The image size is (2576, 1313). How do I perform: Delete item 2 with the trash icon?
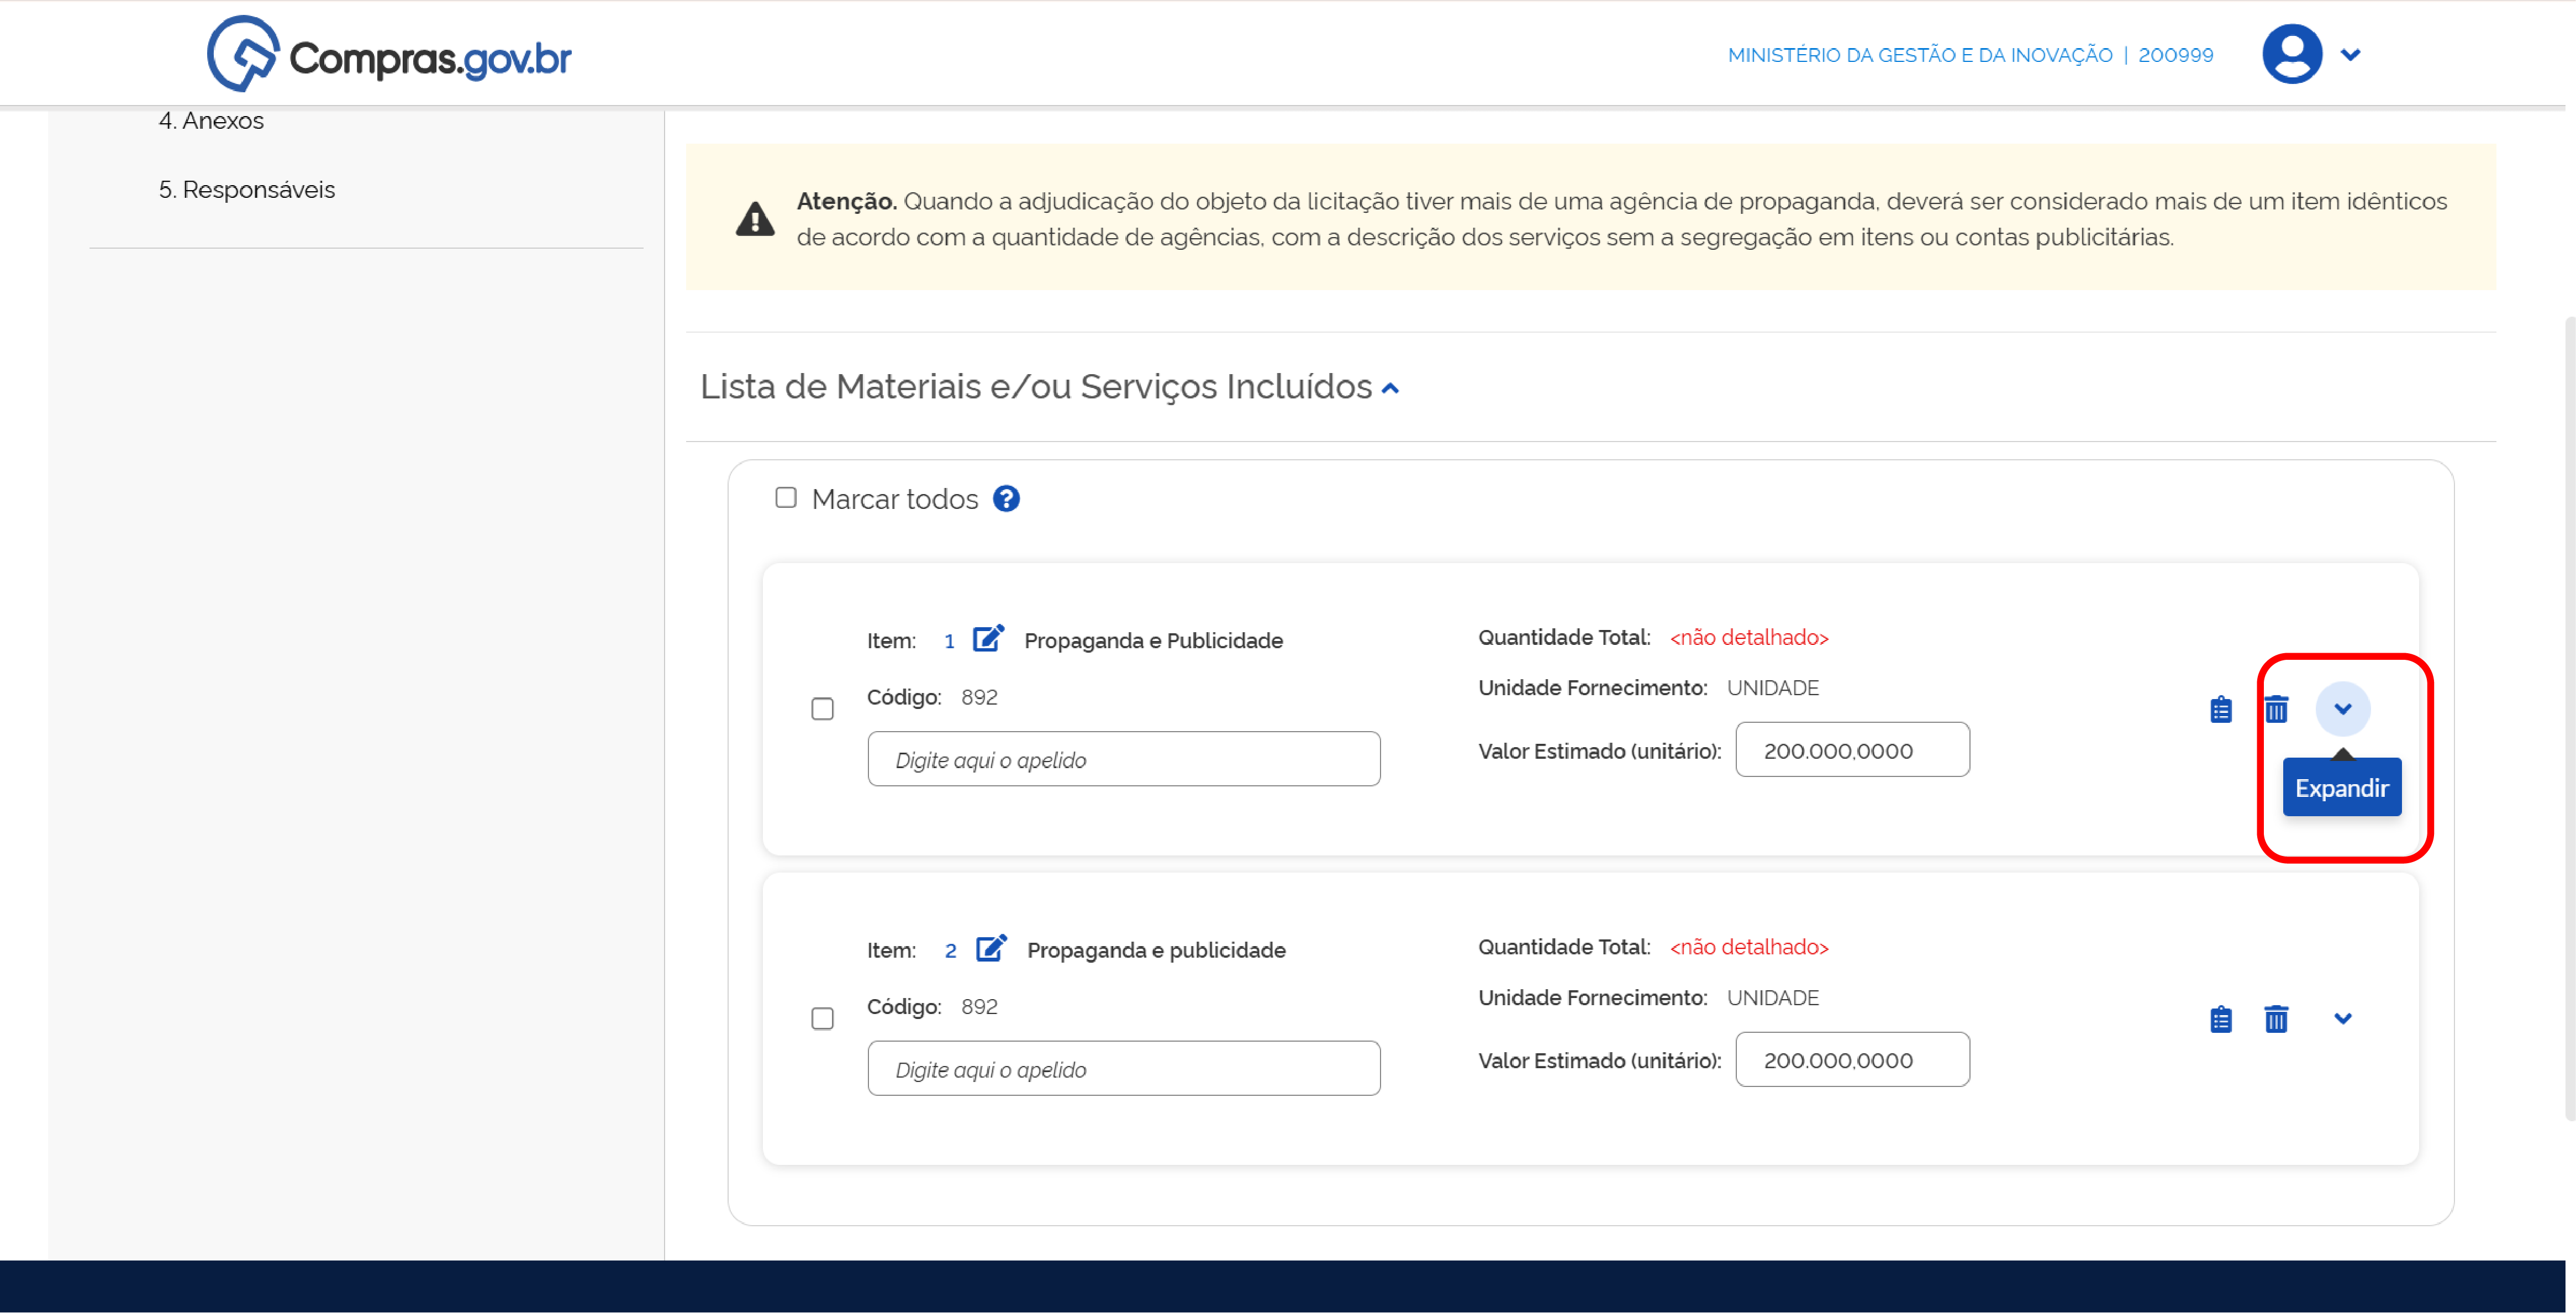(2276, 1019)
